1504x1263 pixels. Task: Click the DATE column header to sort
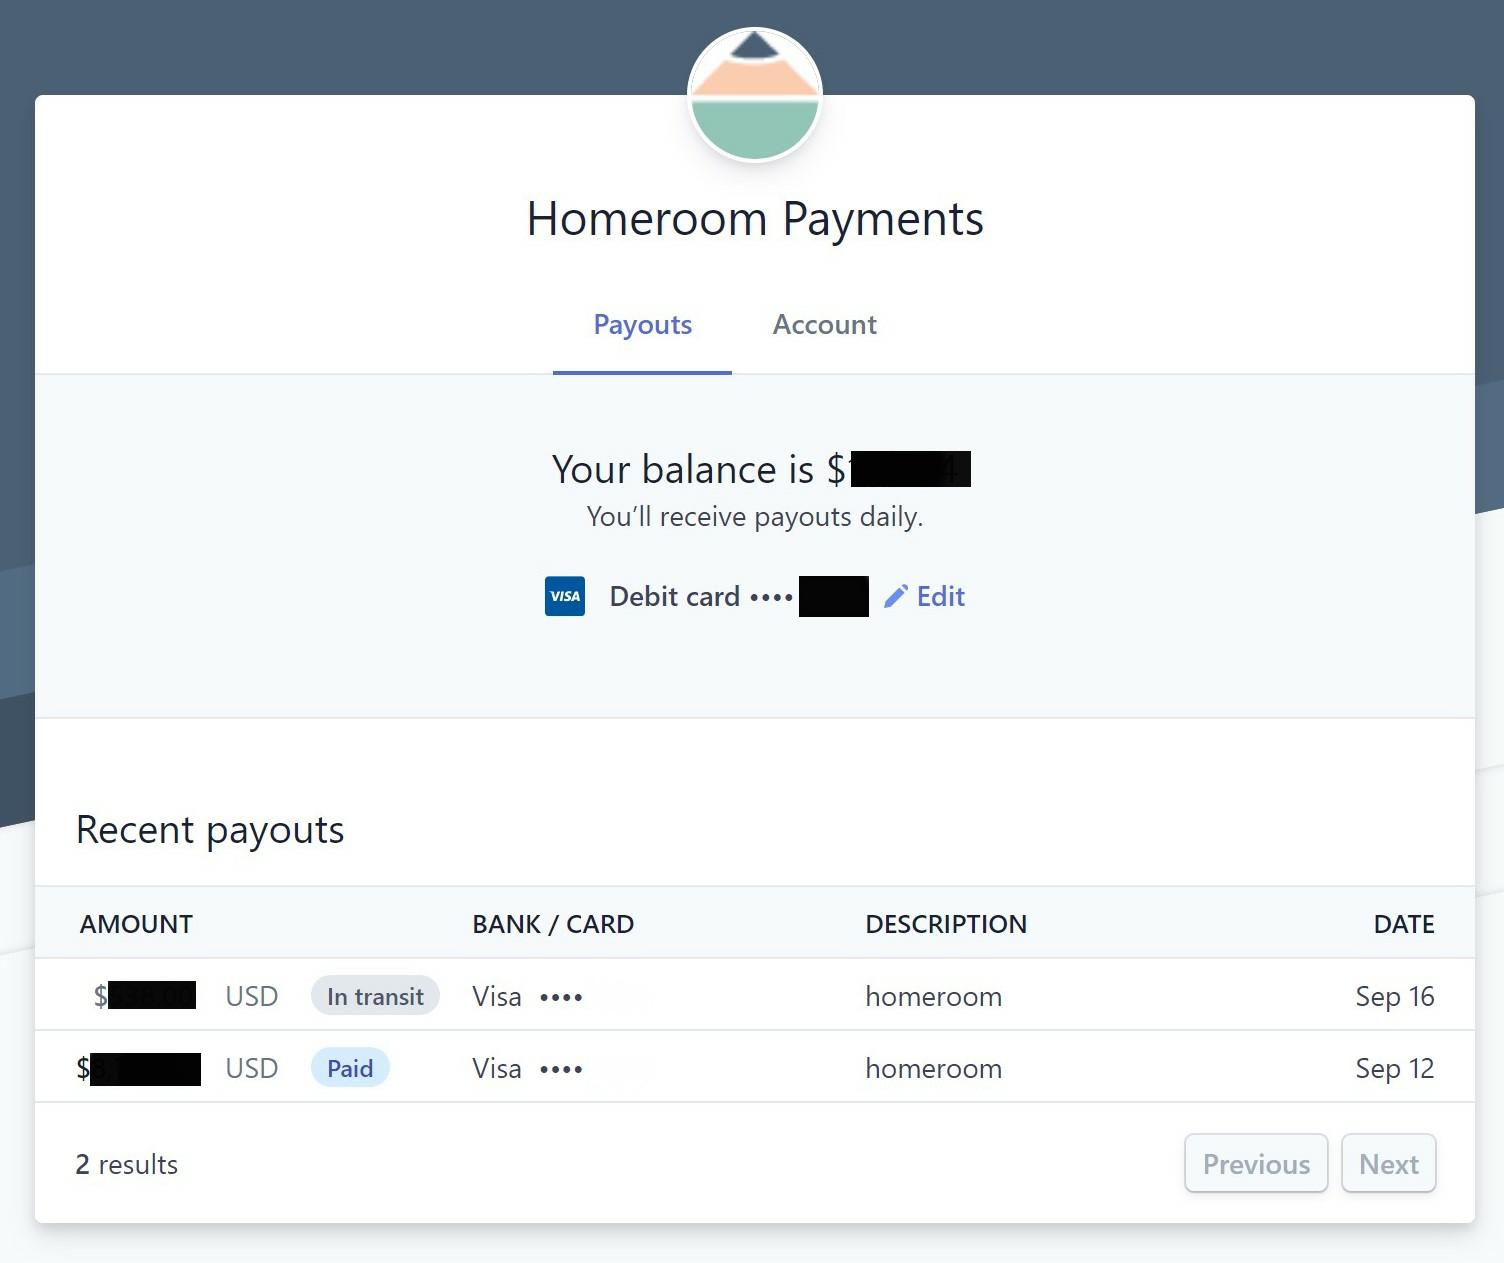pos(1404,923)
